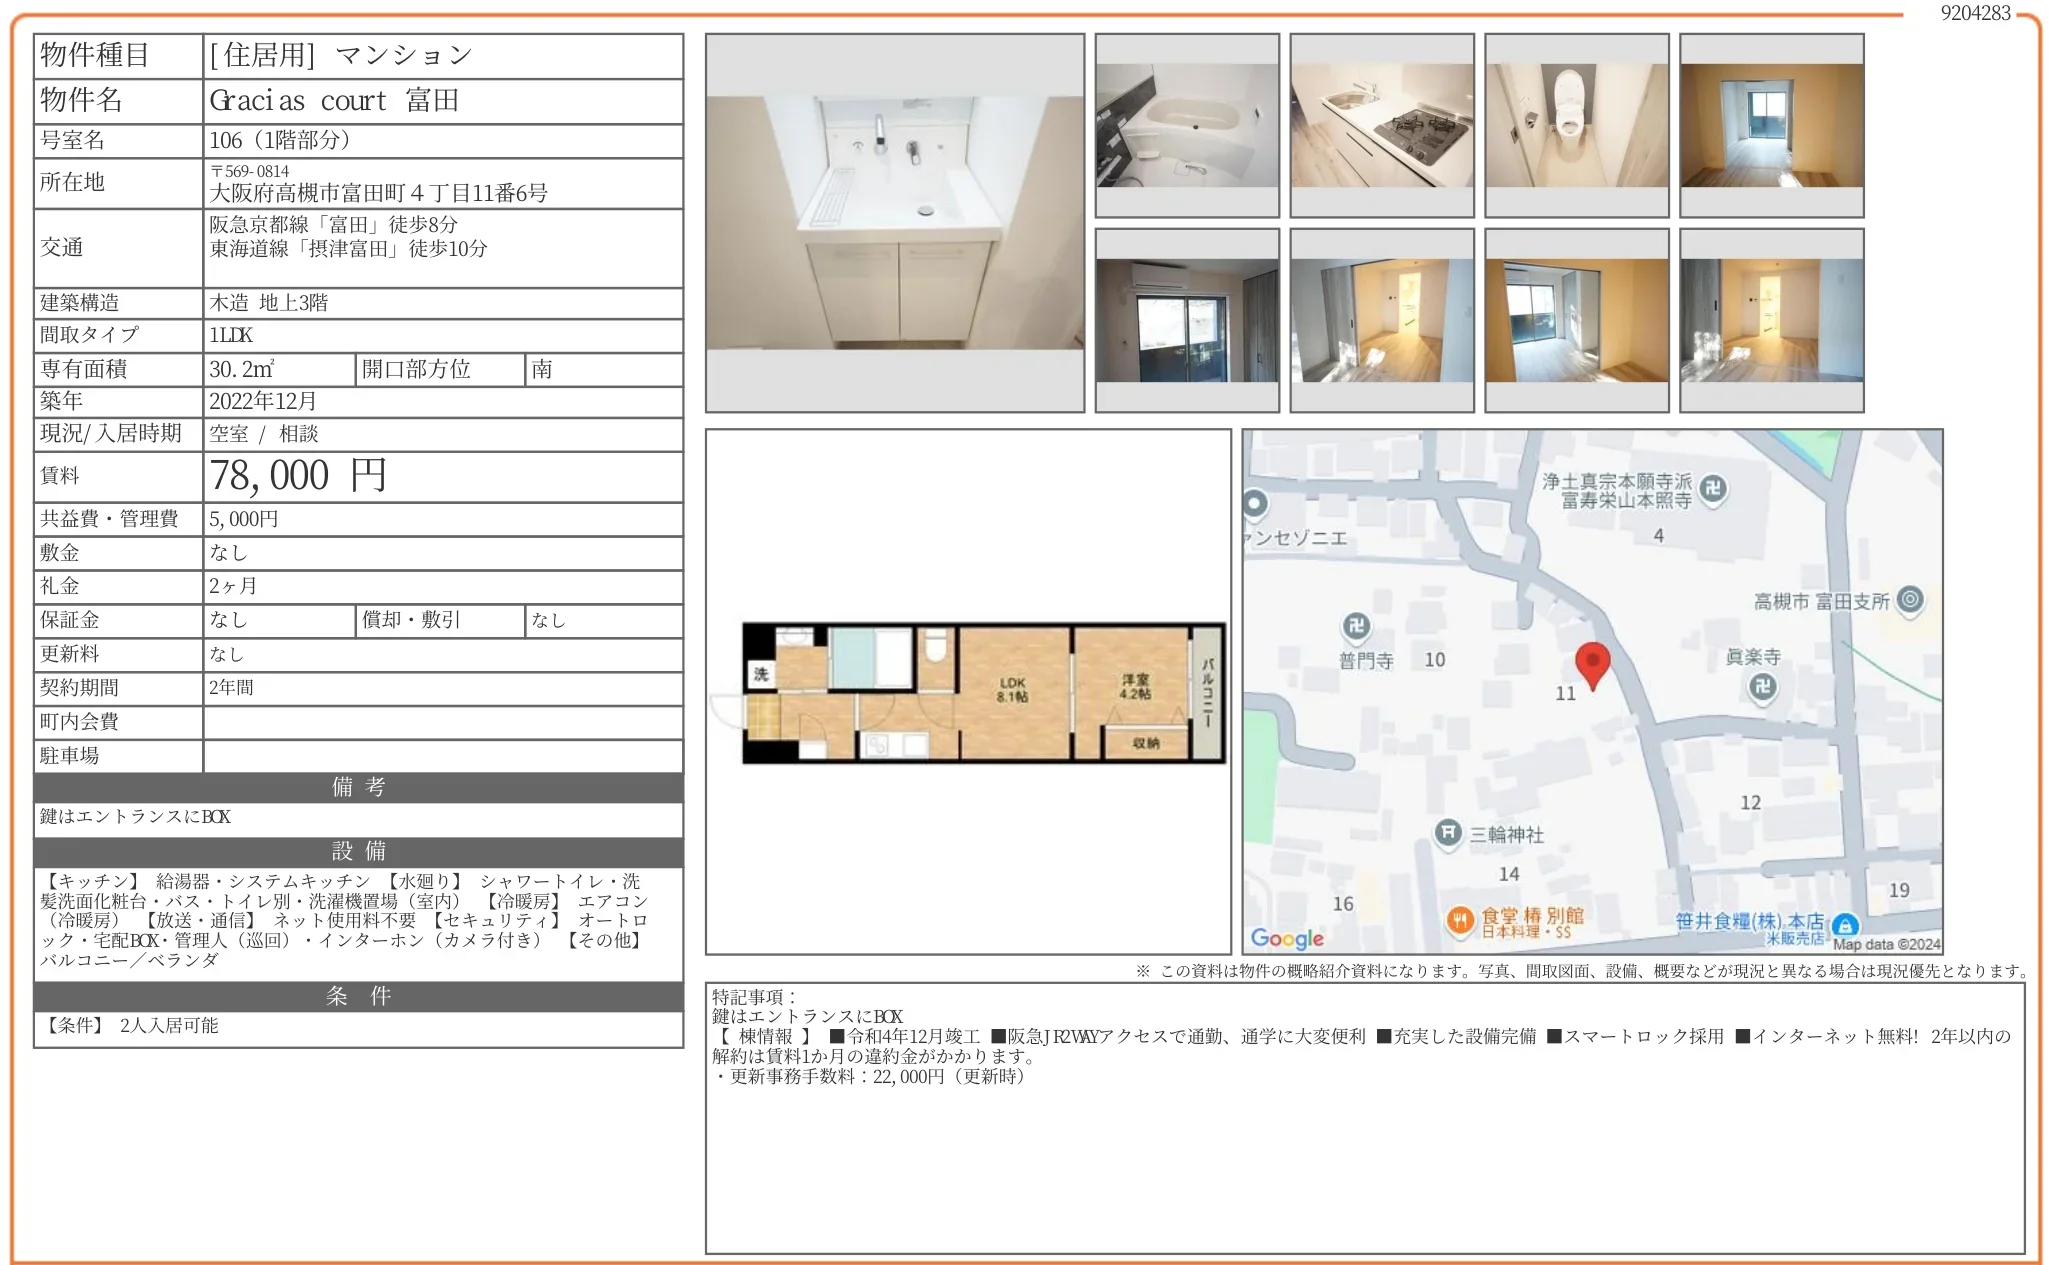This screenshot has width=2056, height=1265.
Task: Click the 食堂 椿 別館 restaurant icon
Action: coord(1460,920)
